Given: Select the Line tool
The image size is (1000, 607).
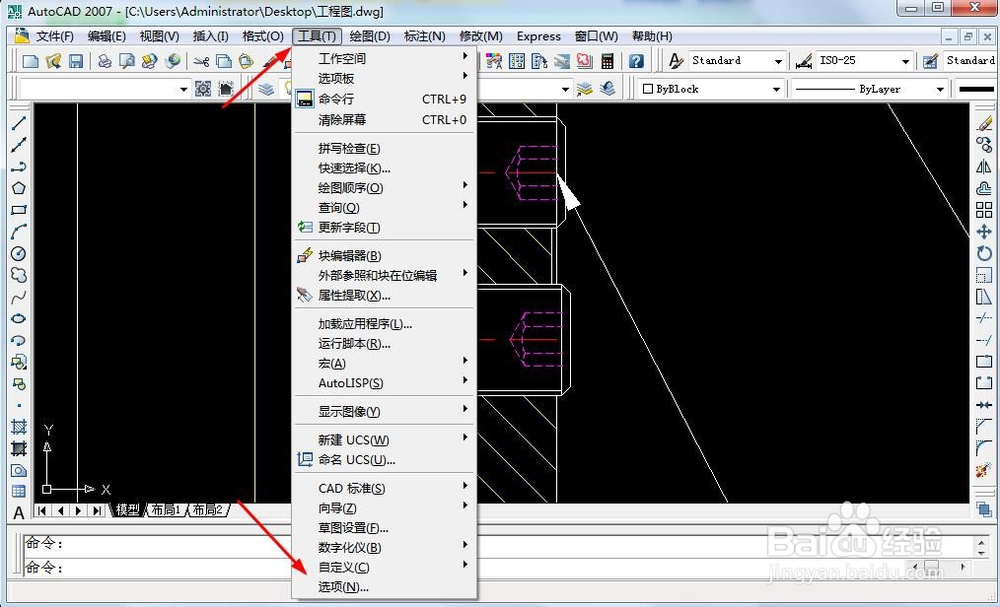Looking at the screenshot, I should 18,123.
